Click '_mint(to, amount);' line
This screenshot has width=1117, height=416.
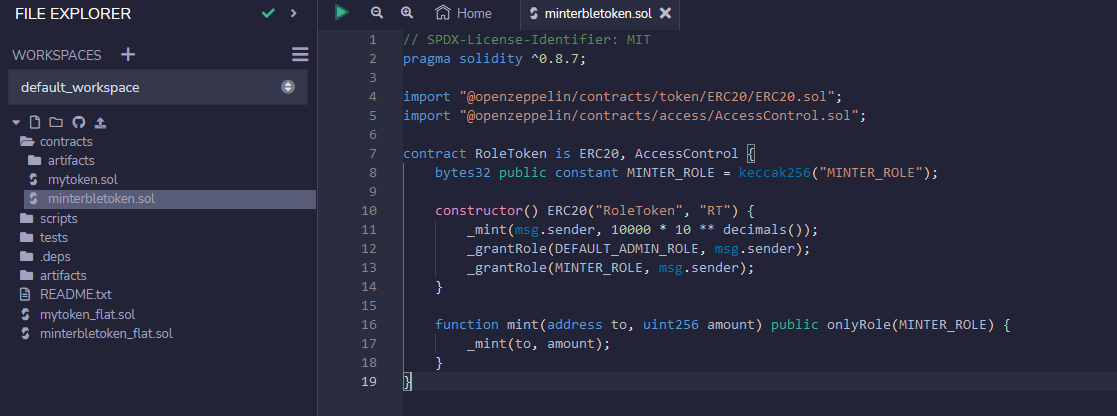539,343
